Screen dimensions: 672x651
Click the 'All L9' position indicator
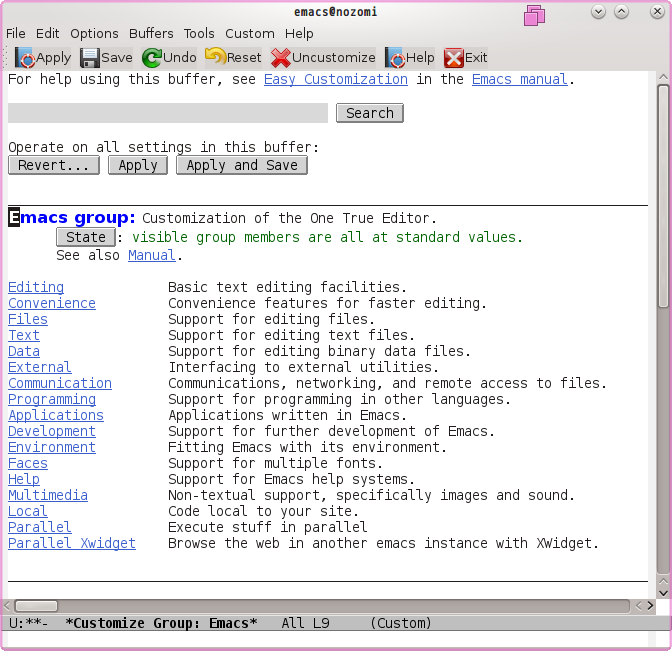pyautogui.click(x=305, y=623)
